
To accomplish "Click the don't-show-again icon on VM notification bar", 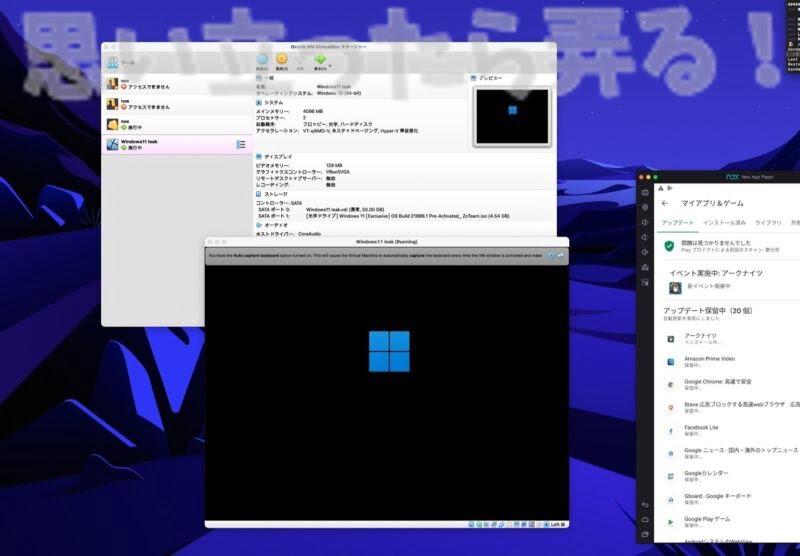I will coord(561,255).
